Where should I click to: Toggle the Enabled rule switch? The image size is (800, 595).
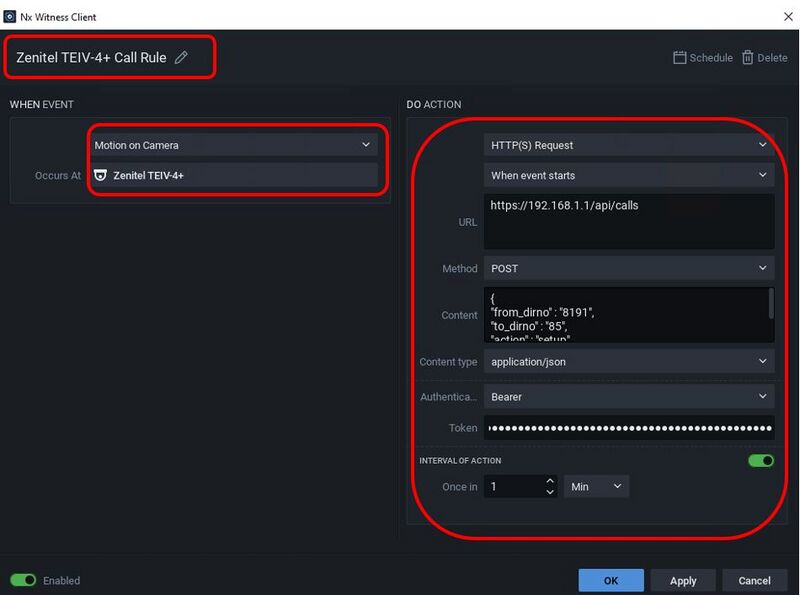tap(23, 580)
